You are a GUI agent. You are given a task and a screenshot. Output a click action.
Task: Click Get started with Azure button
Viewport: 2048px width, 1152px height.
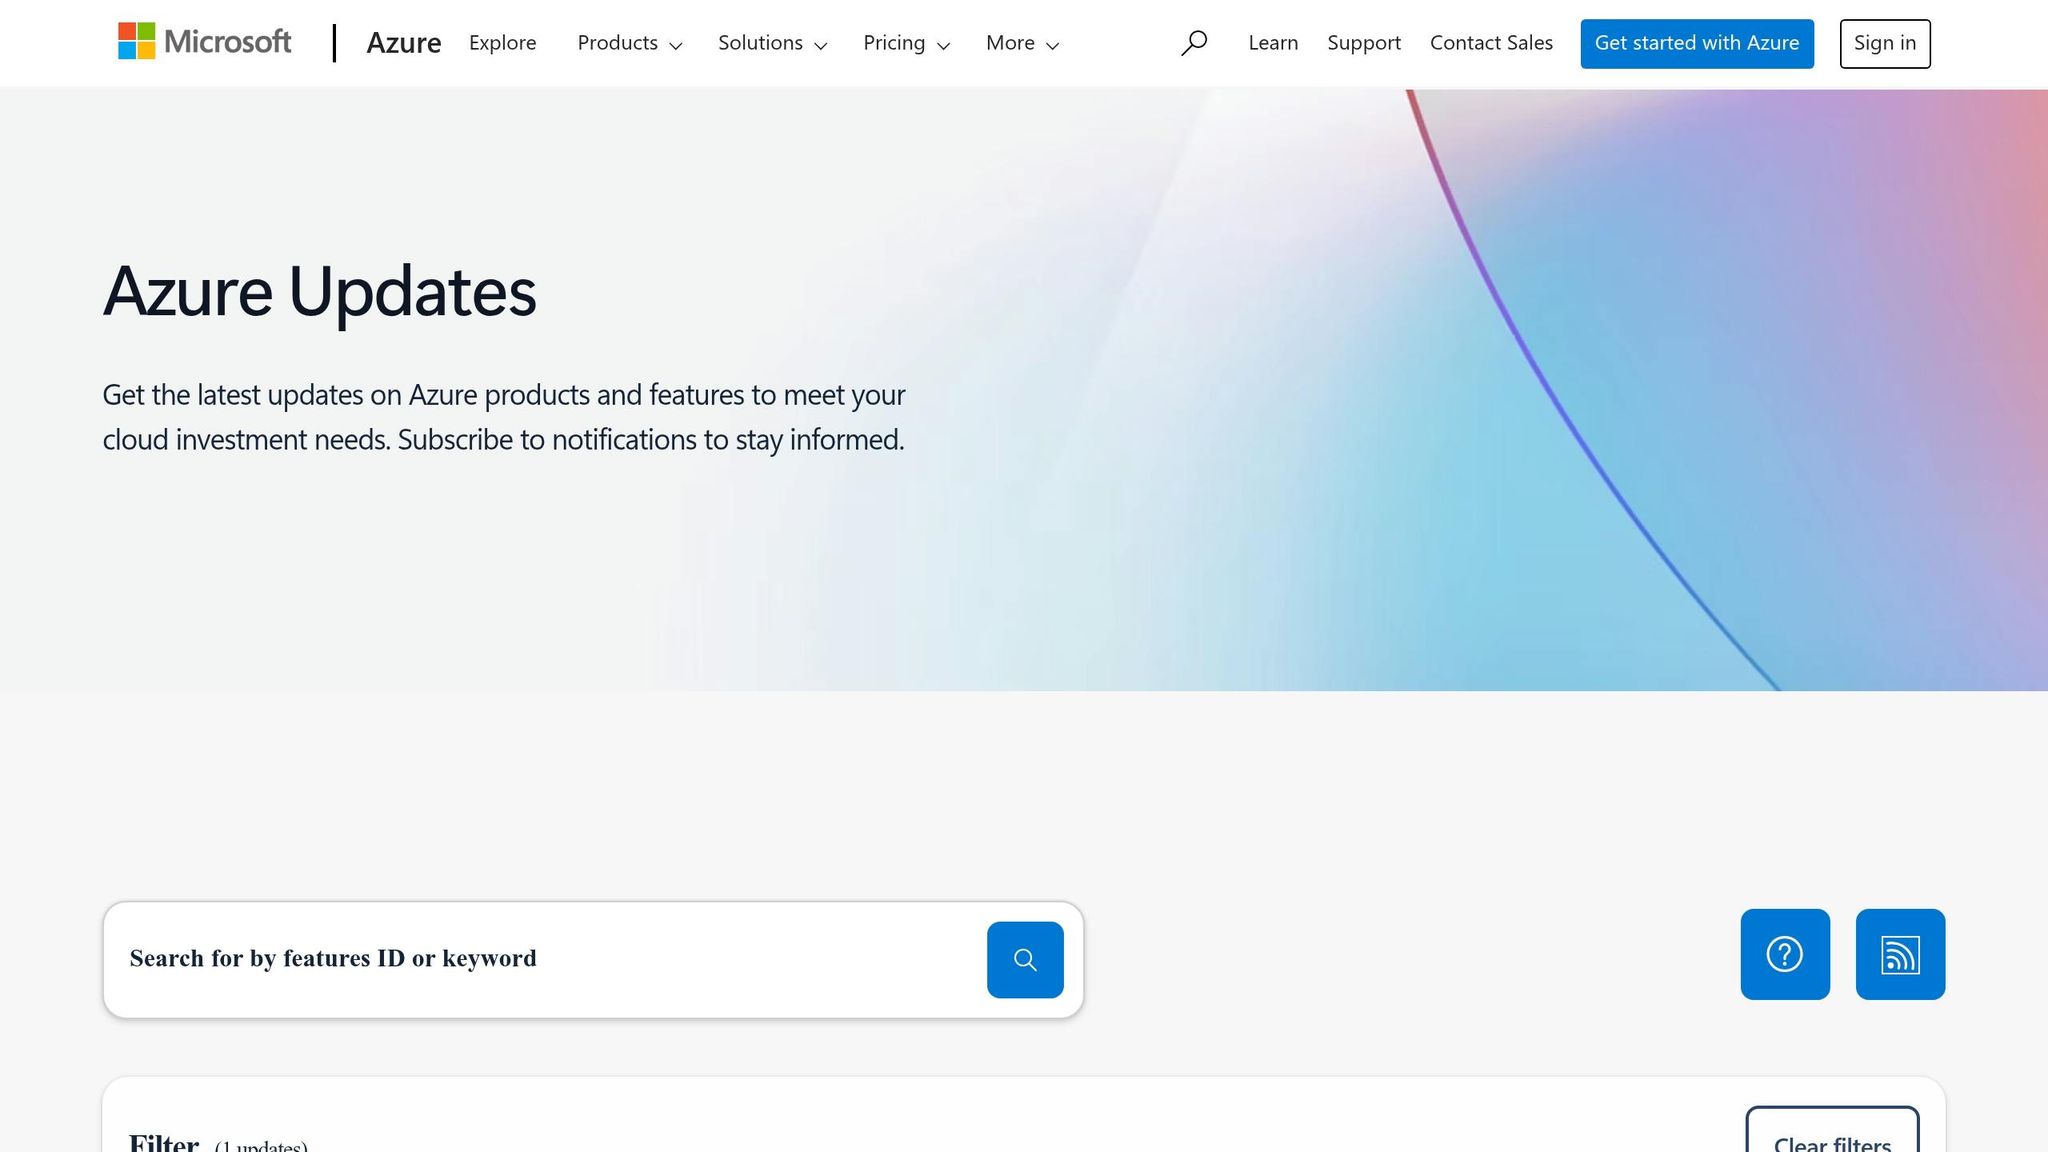1696,43
